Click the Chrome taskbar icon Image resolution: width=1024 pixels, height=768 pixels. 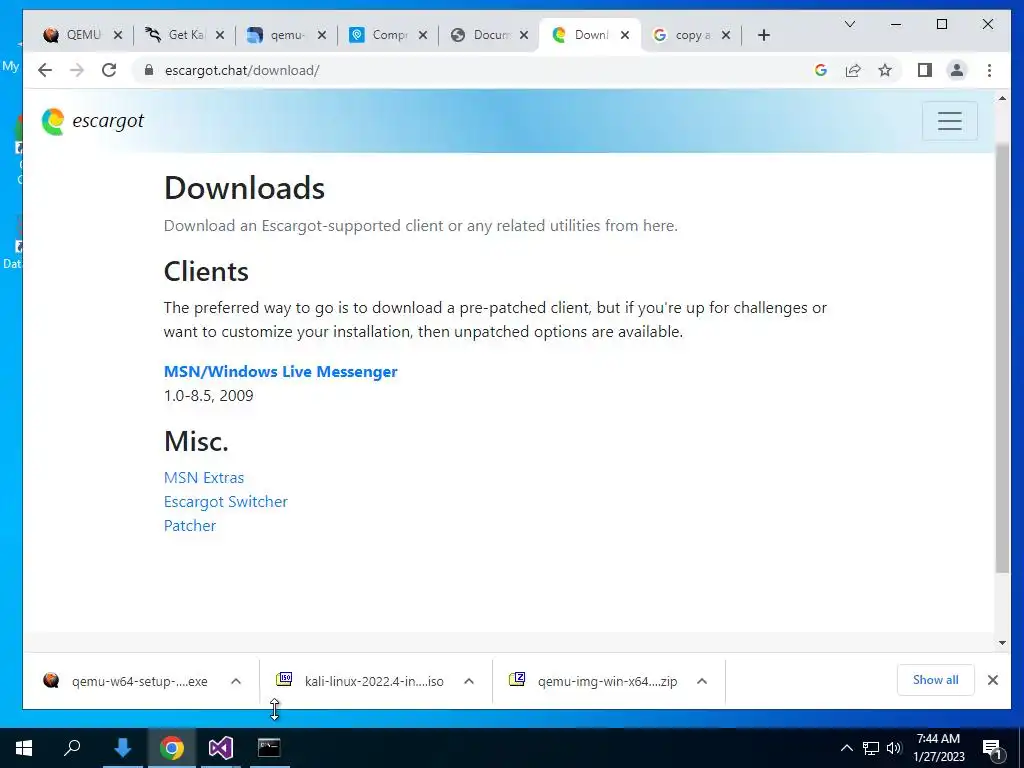pyautogui.click(x=171, y=748)
